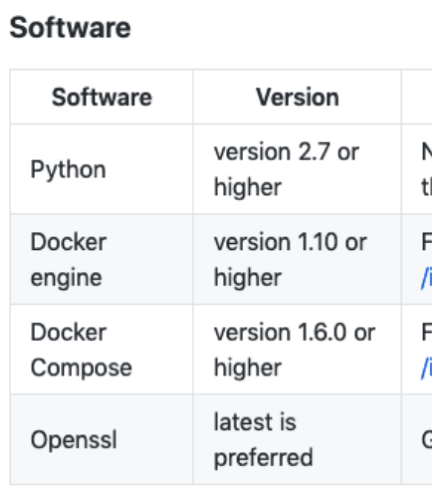Image resolution: width=432 pixels, height=500 pixels.
Task: Click the word engine under Docker
Action: 66,278
